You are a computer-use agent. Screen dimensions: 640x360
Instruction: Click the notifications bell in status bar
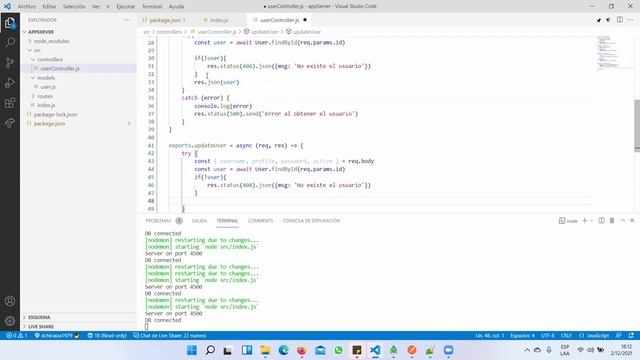[631, 336]
